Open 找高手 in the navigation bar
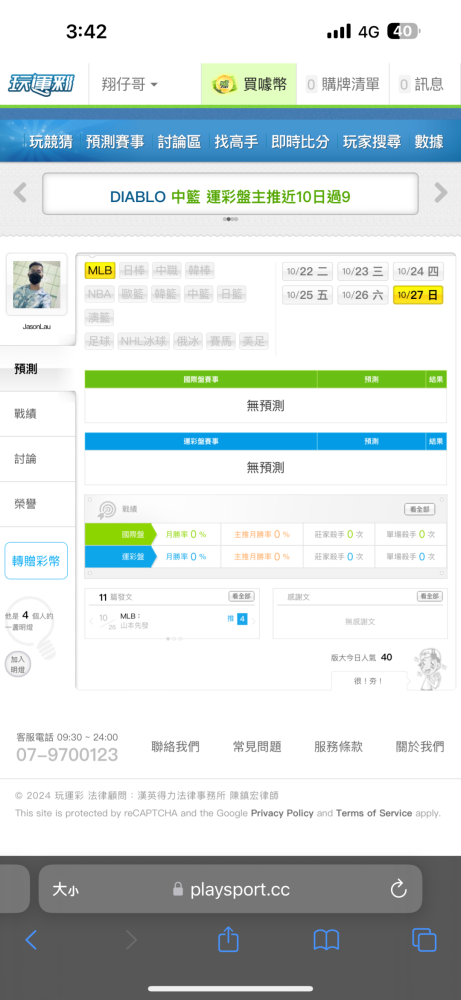Viewport: 461px width, 1000px height. click(236, 141)
